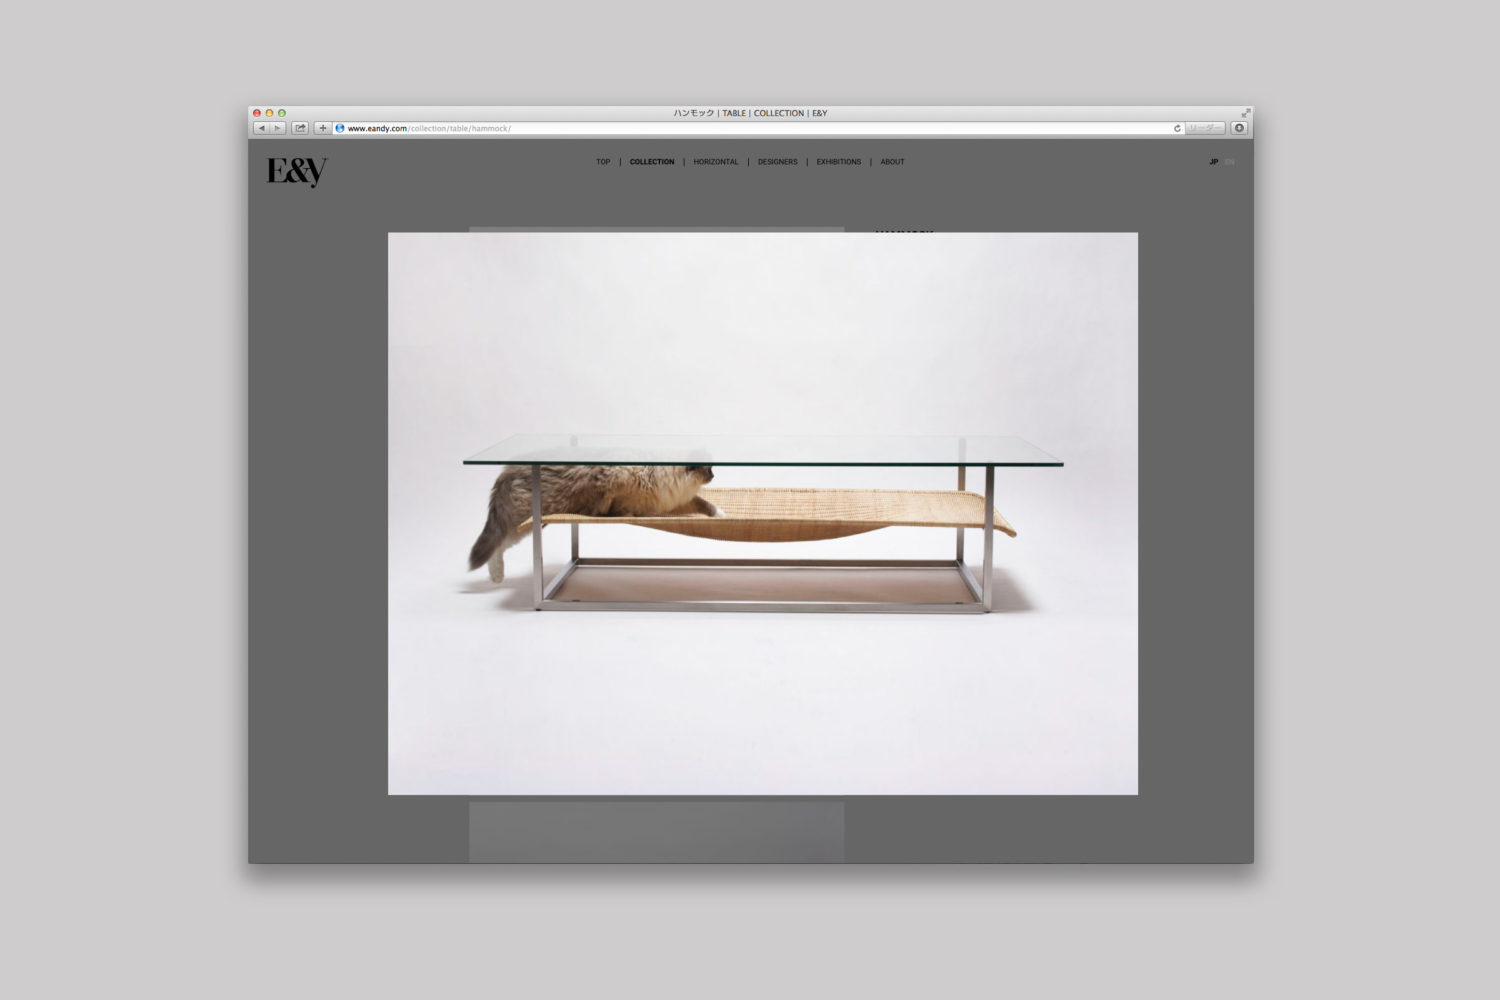Switch language to EN

(1230, 162)
